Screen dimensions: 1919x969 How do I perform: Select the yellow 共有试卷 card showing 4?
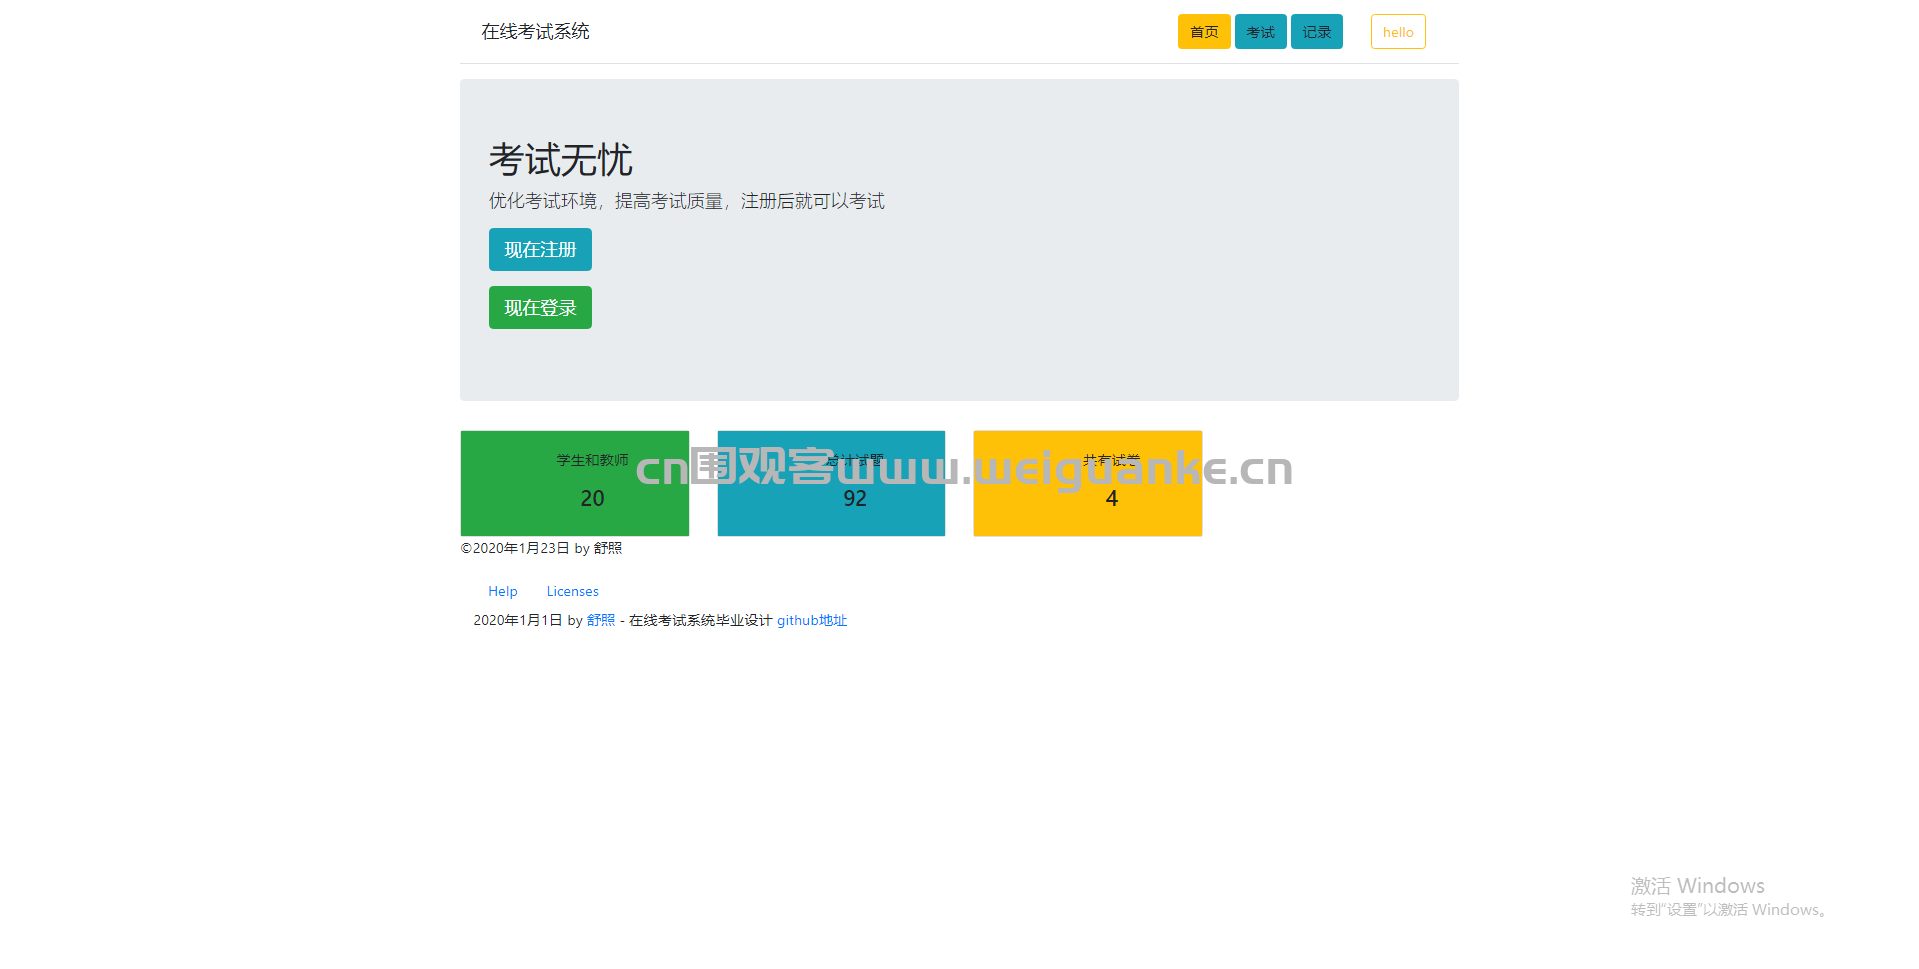point(1088,484)
